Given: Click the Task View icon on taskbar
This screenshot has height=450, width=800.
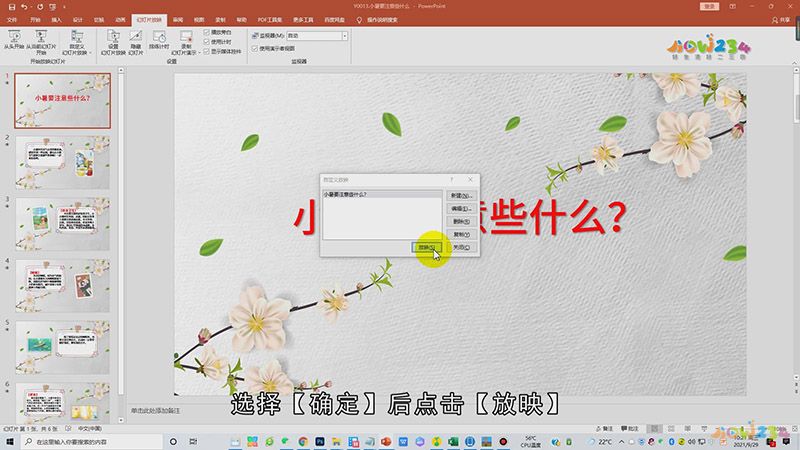Looking at the screenshot, I should (x=193, y=441).
